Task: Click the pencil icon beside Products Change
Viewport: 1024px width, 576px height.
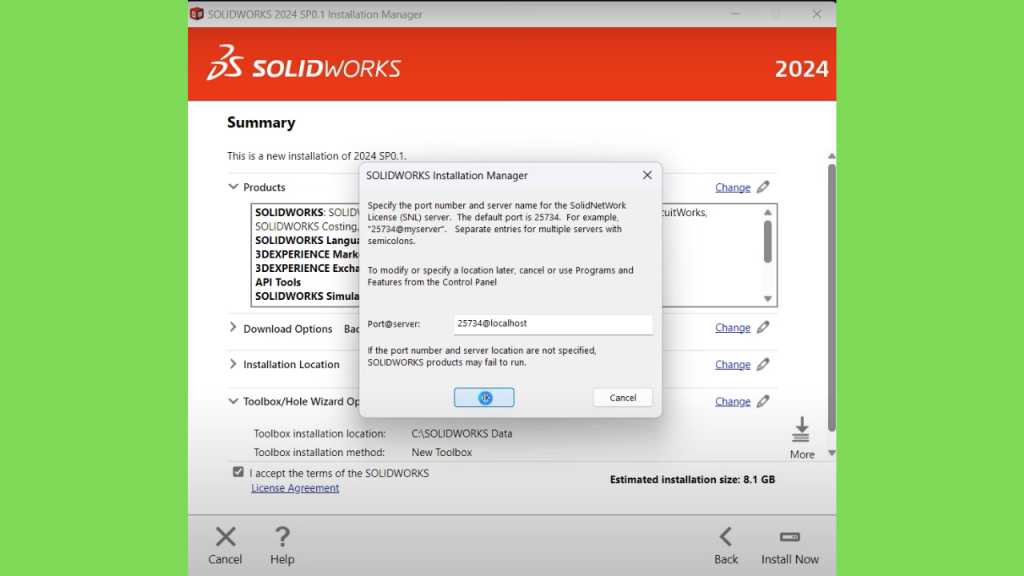Action: [x=763, y=187]
